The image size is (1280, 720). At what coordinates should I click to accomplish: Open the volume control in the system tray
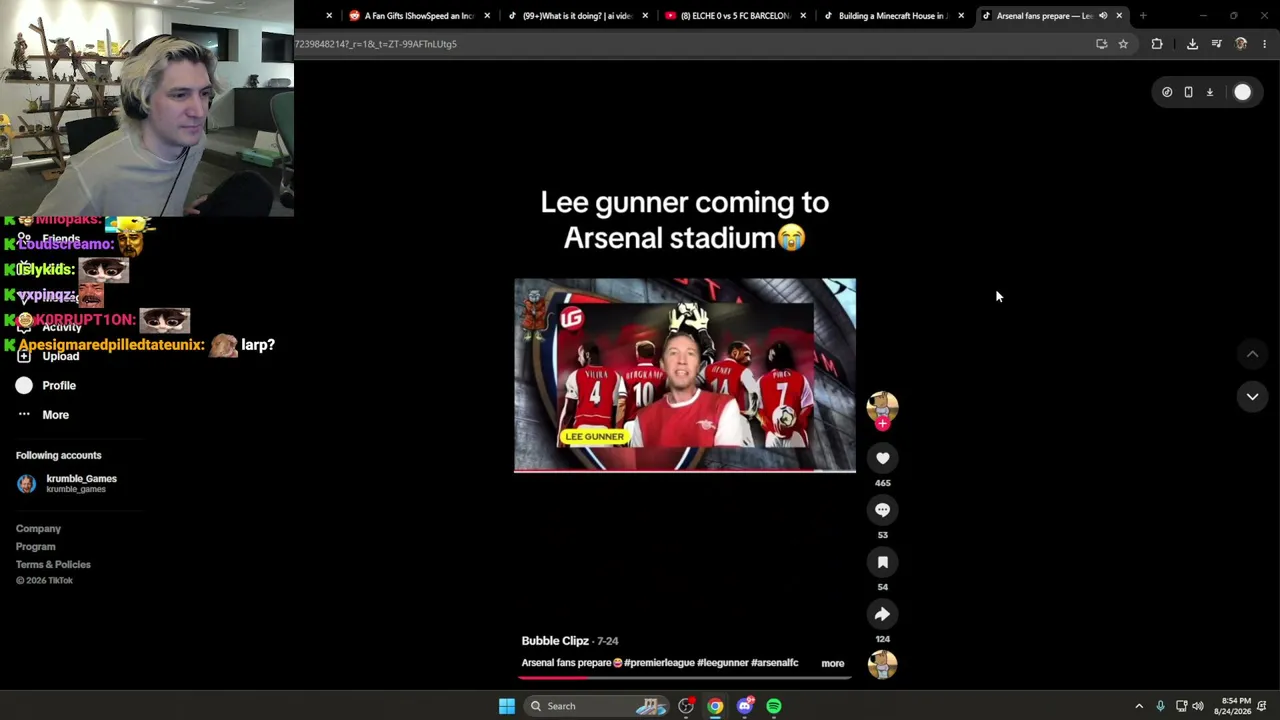click(x=1198, y=706)
